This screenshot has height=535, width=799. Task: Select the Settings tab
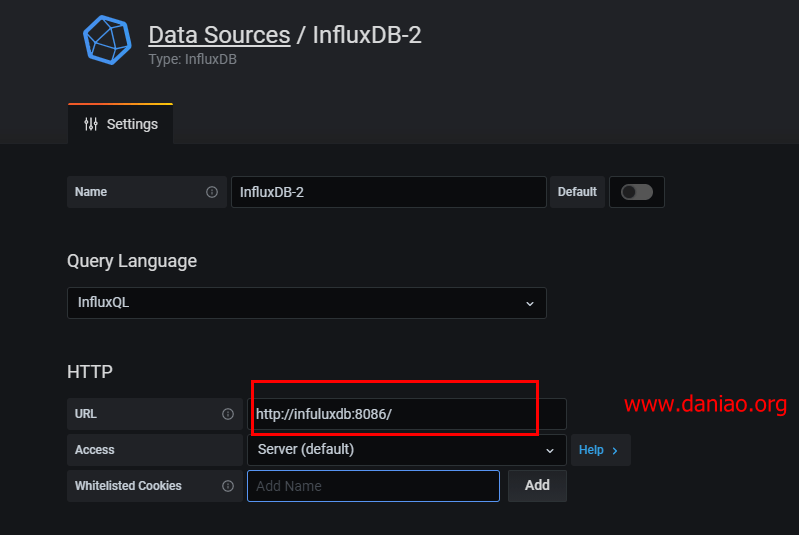click(120, 124)
